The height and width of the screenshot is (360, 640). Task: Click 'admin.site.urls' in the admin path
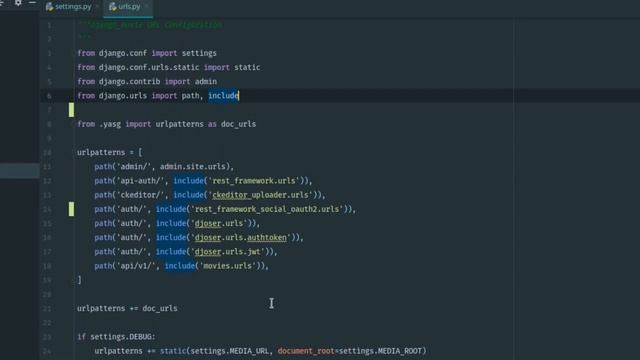pos(193,167)
